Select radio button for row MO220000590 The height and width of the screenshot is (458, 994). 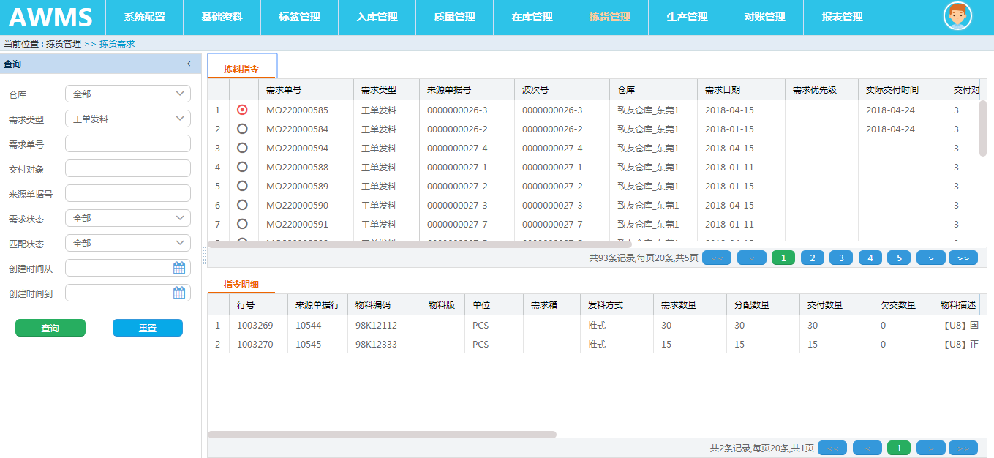tap(242, 204)
